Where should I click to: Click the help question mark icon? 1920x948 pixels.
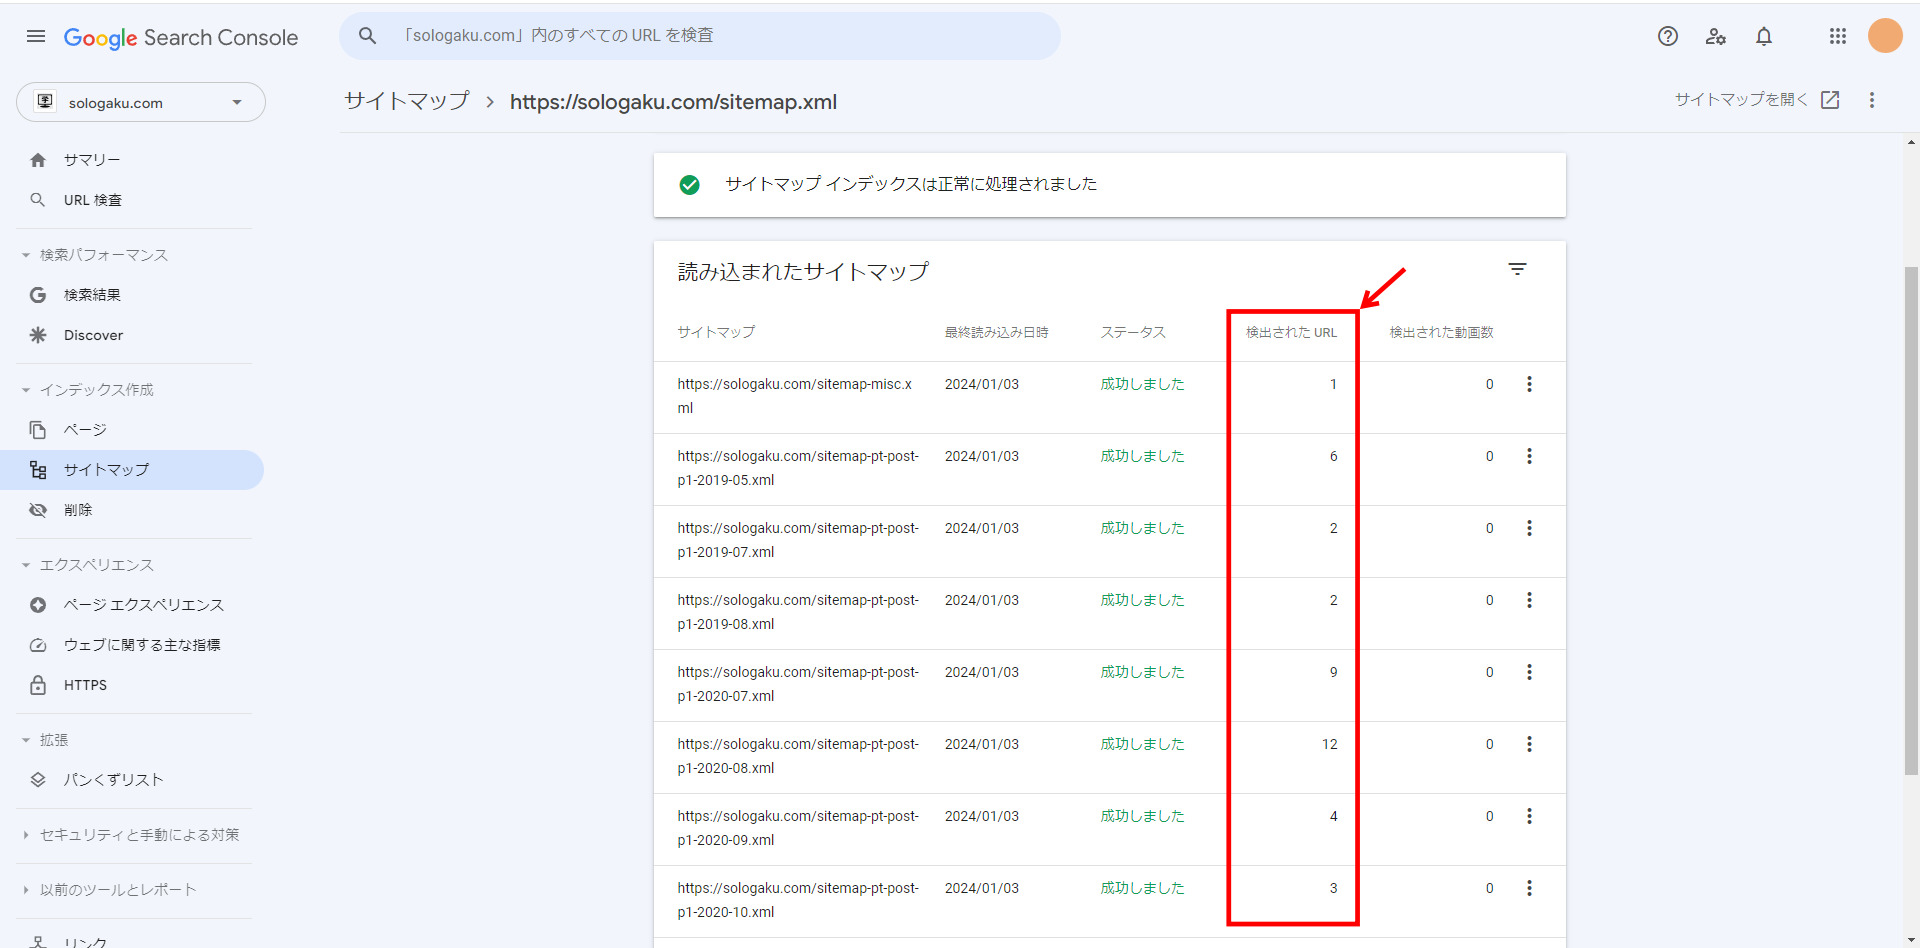click(1667, 37)
